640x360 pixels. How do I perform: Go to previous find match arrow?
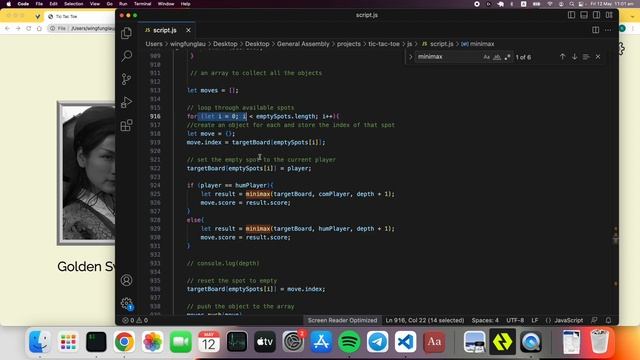[562, 57]
